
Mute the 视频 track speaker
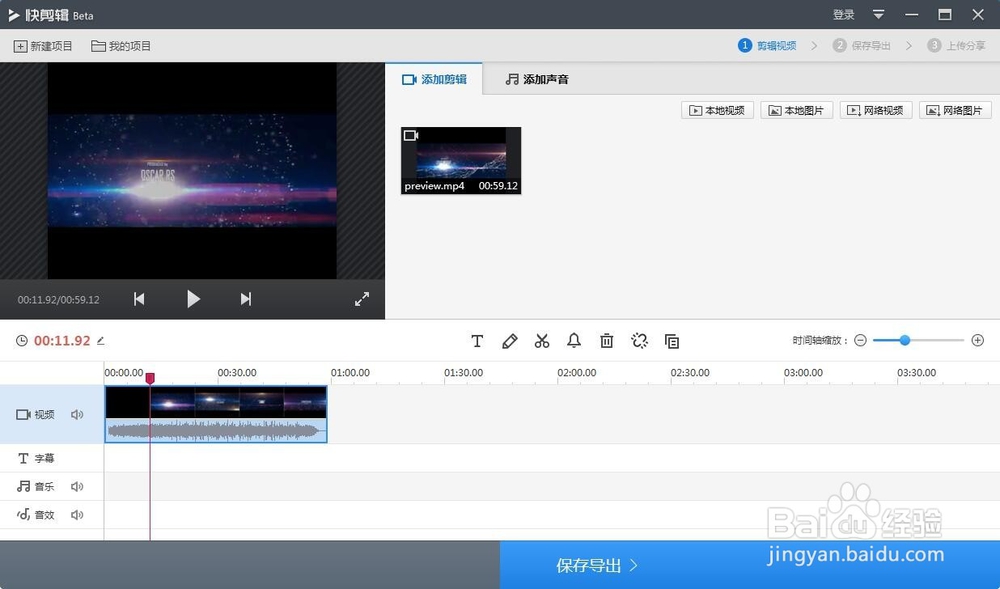pyautogui.click(x=77, y=414)
